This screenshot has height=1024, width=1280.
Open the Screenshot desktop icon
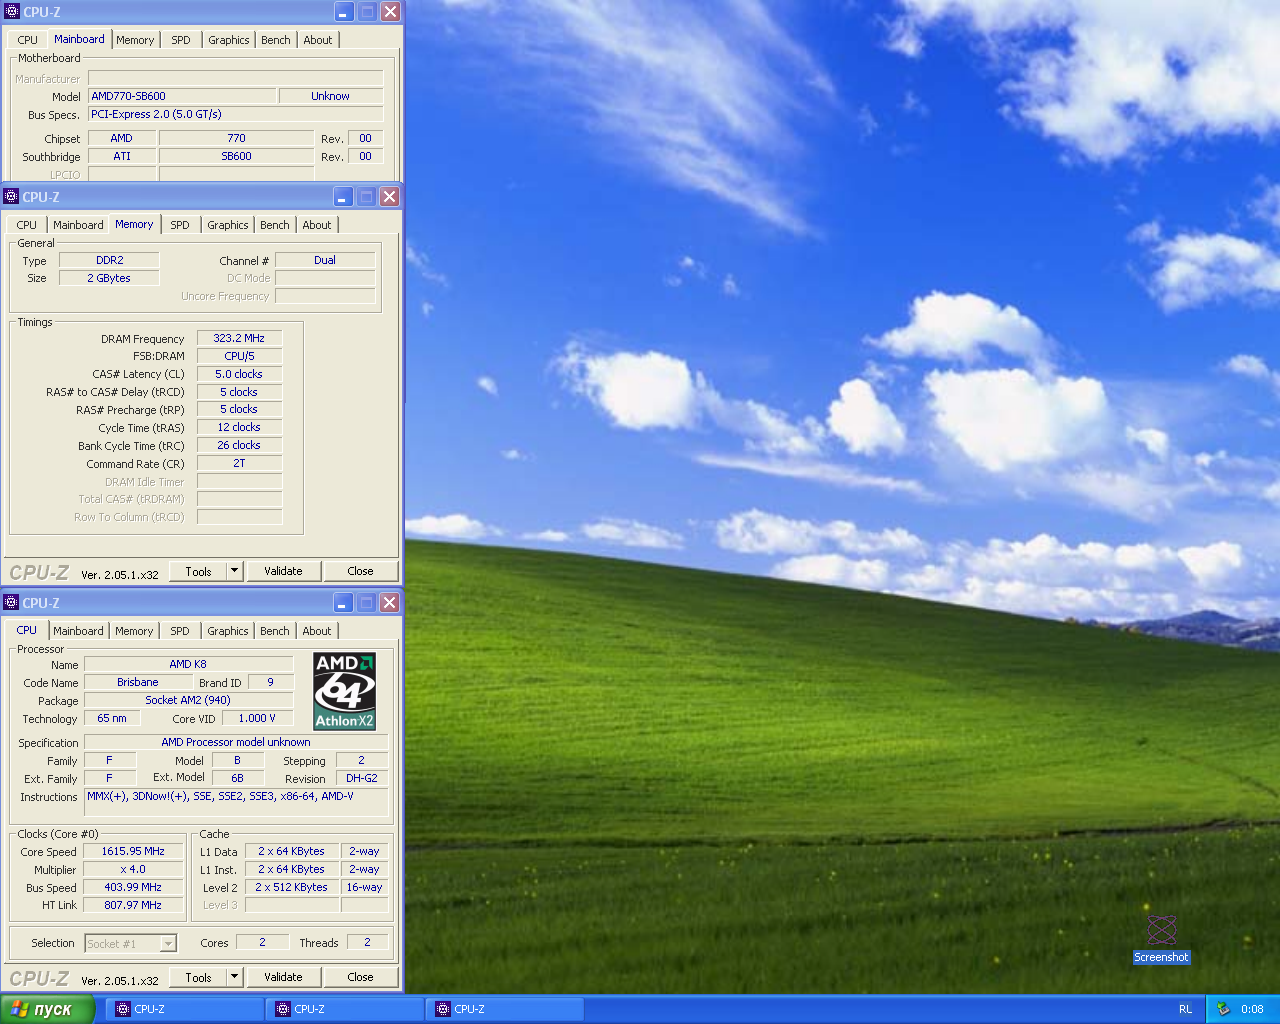1161,938
